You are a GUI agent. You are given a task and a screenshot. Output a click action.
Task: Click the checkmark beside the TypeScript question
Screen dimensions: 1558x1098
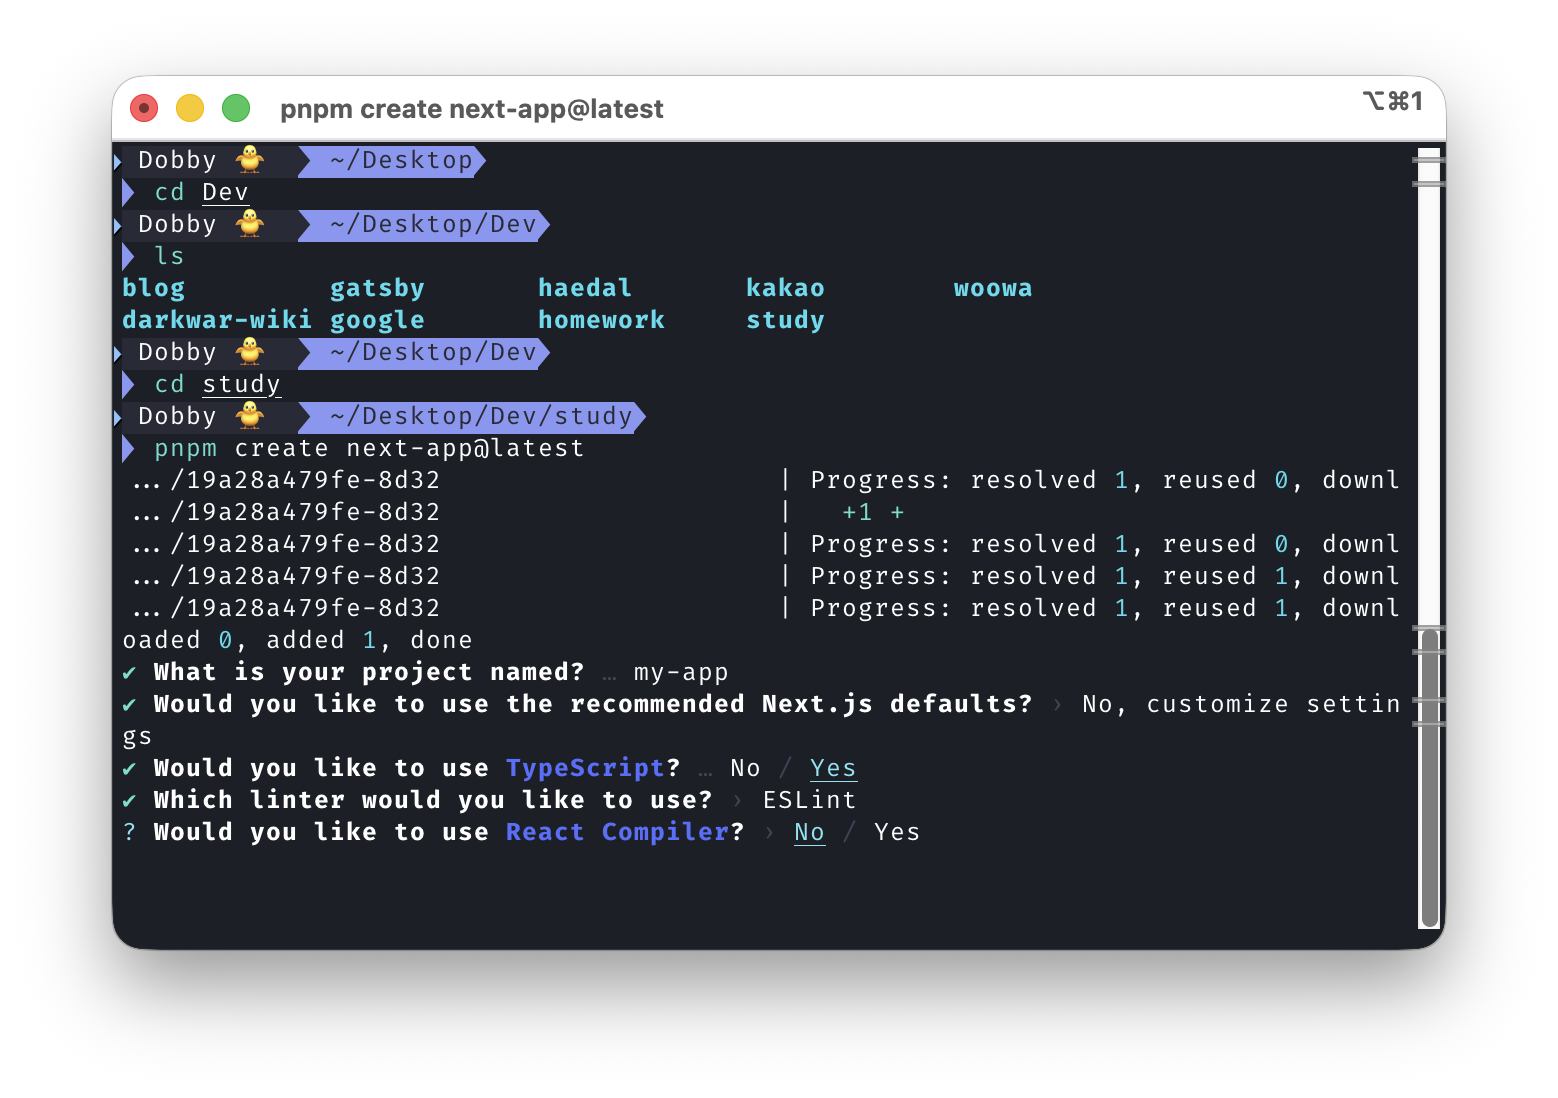130,767
